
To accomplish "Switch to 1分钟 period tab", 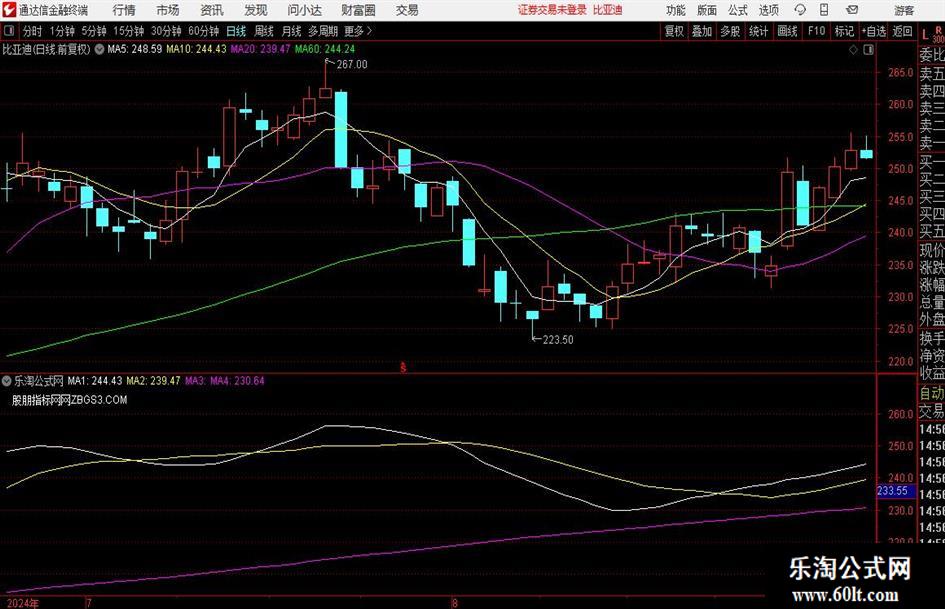I will click(x=62, y=31).
